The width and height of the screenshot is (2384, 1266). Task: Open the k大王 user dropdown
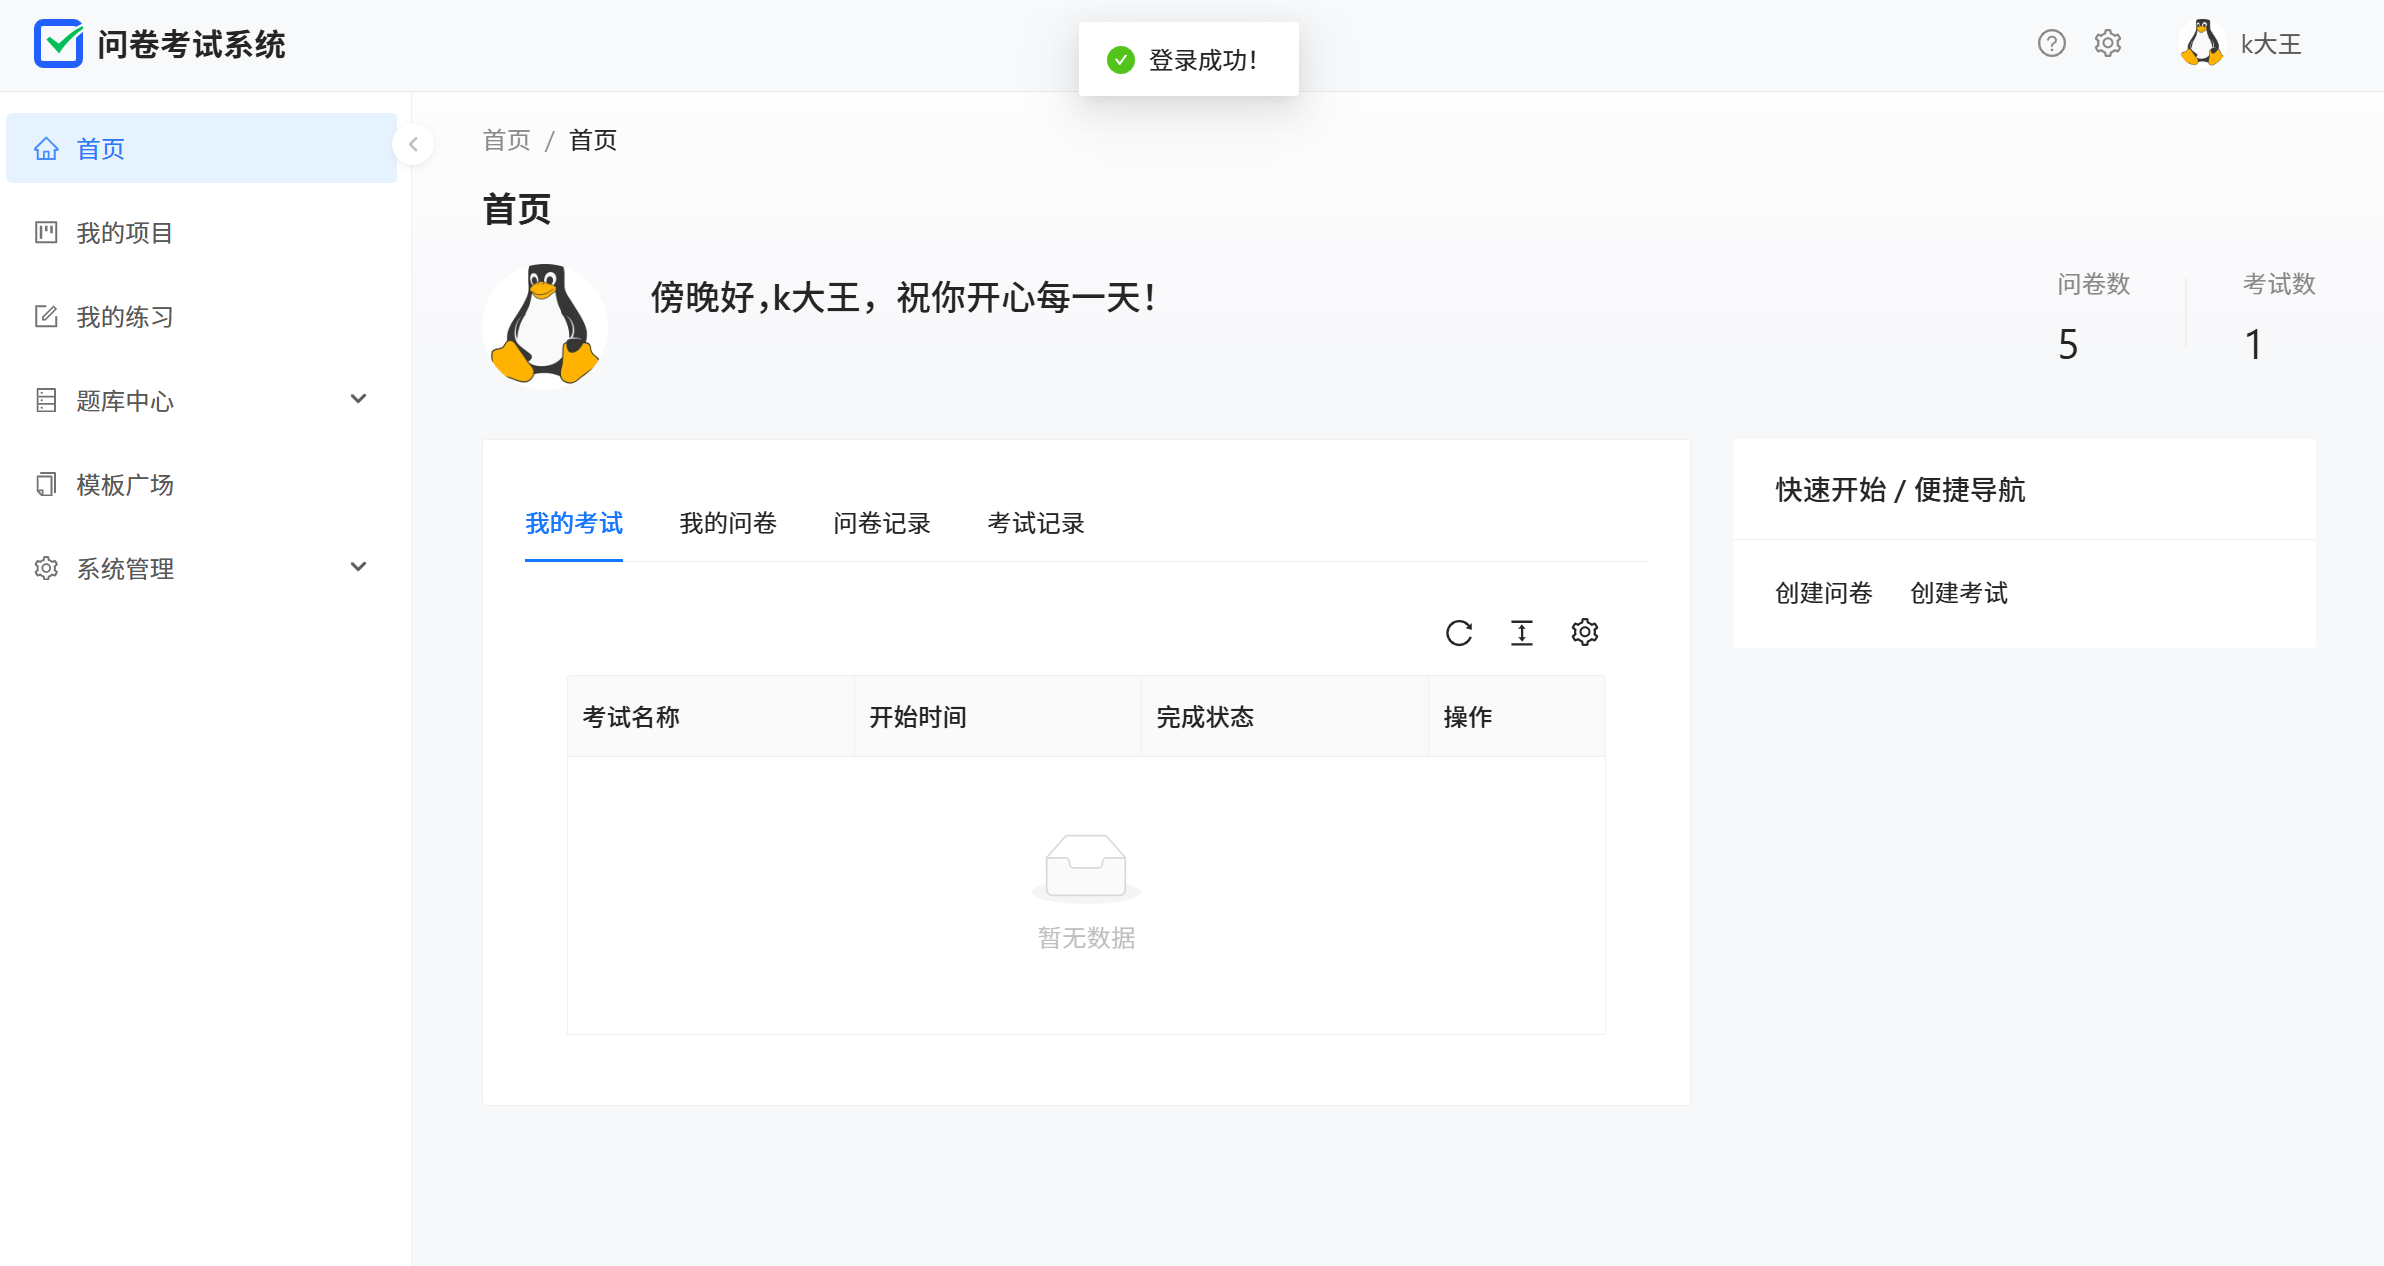[2270, 44]
